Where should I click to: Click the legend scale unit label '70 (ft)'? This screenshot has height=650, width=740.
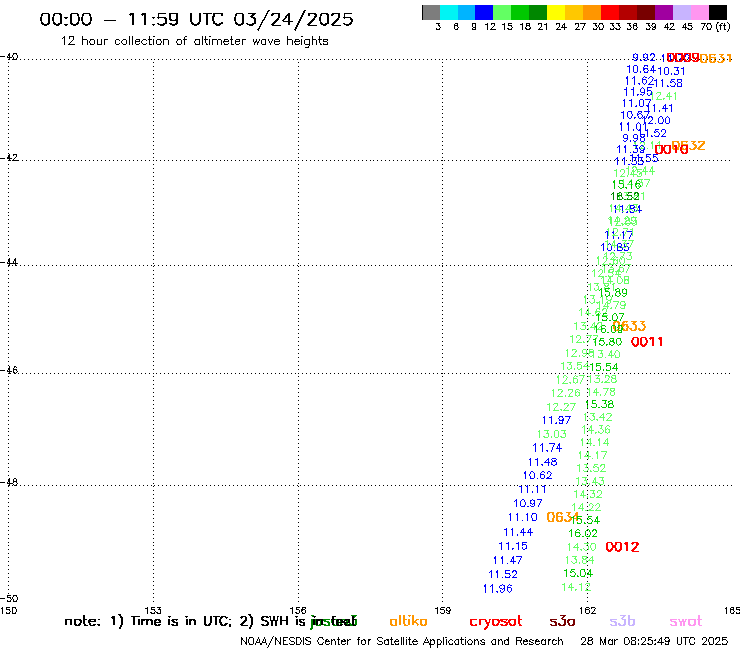(715, 27)
